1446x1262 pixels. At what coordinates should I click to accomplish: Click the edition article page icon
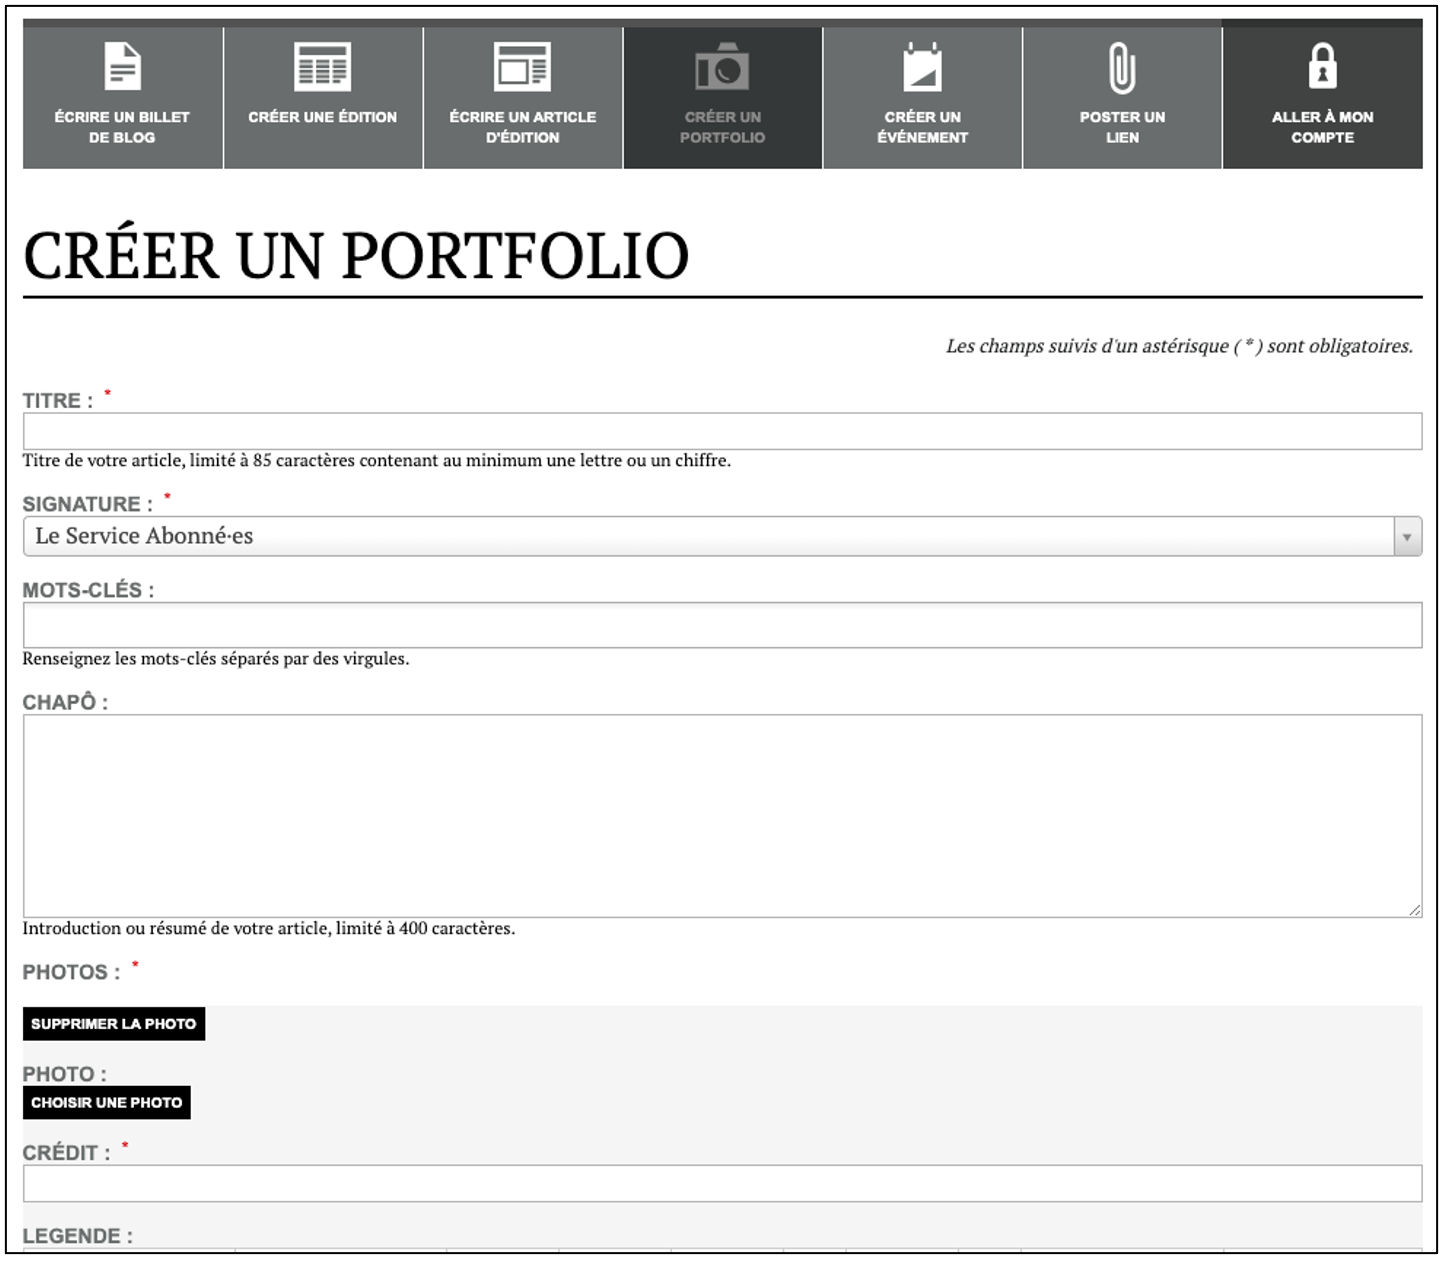tap(522, 67)
